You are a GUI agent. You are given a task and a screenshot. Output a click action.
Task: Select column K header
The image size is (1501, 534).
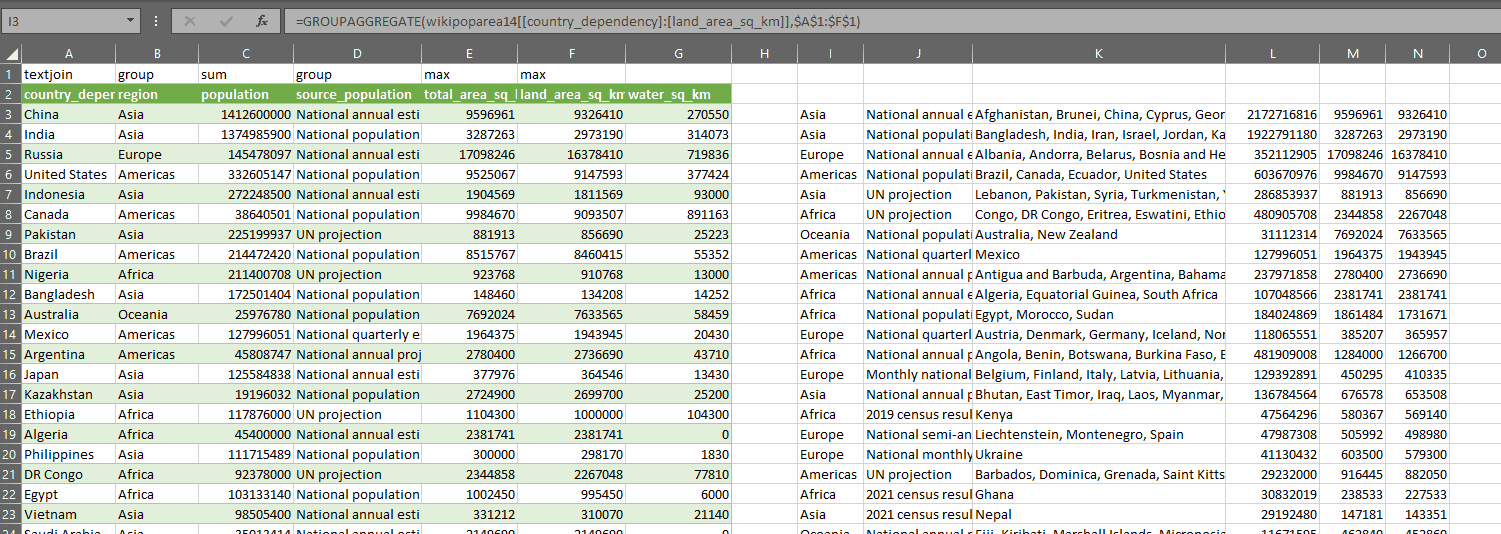click(1099, 54)
